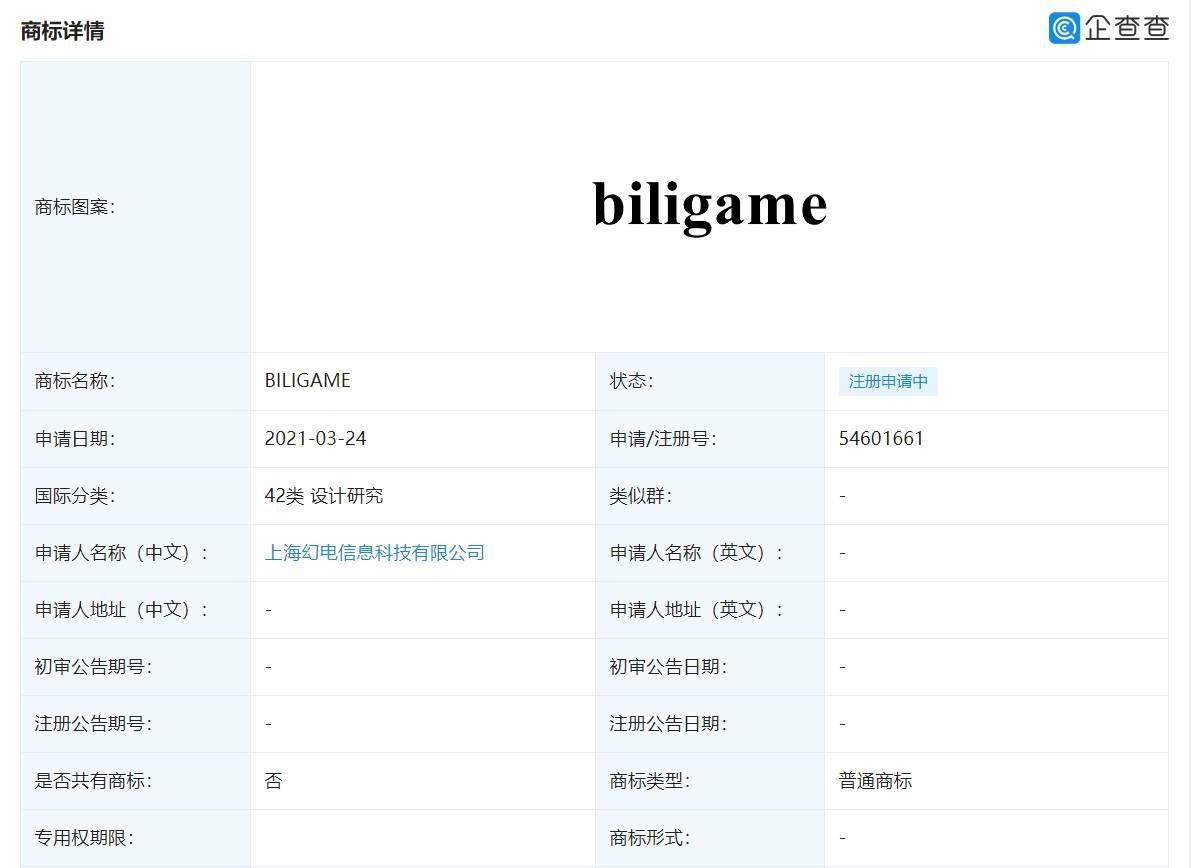The height and width of the screenshot is (868, 1191).
Task: Click the 申请人地址（英文） label
Action: 696,610
